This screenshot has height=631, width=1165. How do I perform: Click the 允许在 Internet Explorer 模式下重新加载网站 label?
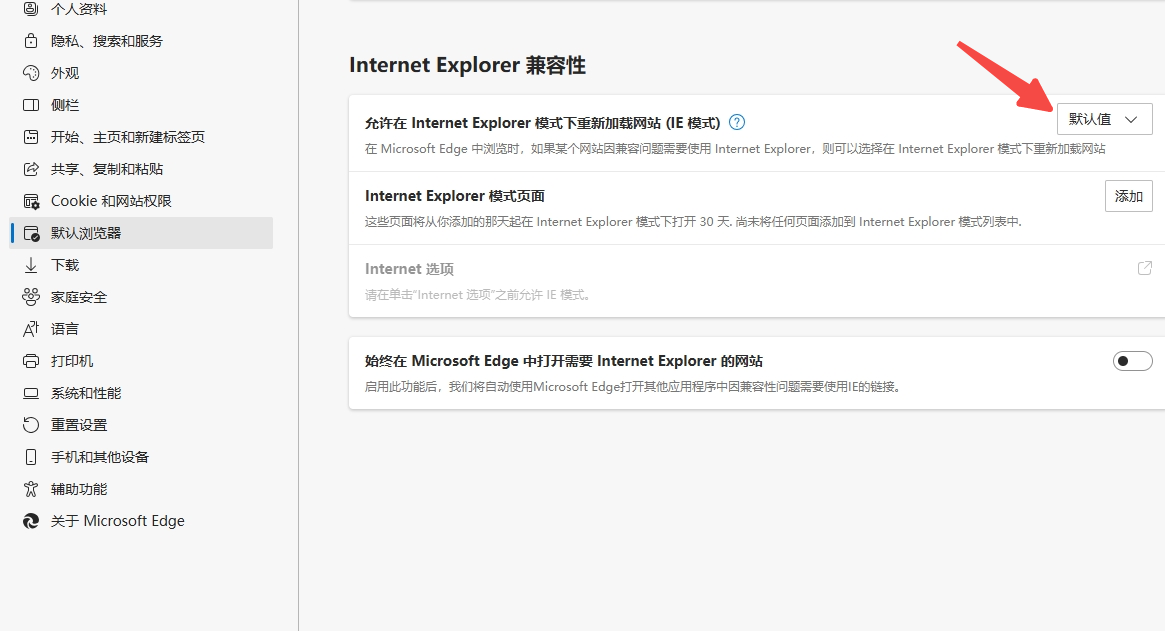pos(542,123)
